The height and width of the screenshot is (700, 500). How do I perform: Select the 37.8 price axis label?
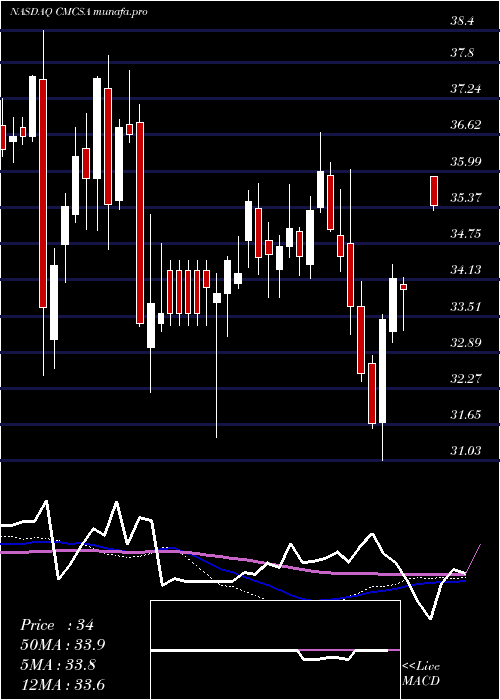(462, 53)
